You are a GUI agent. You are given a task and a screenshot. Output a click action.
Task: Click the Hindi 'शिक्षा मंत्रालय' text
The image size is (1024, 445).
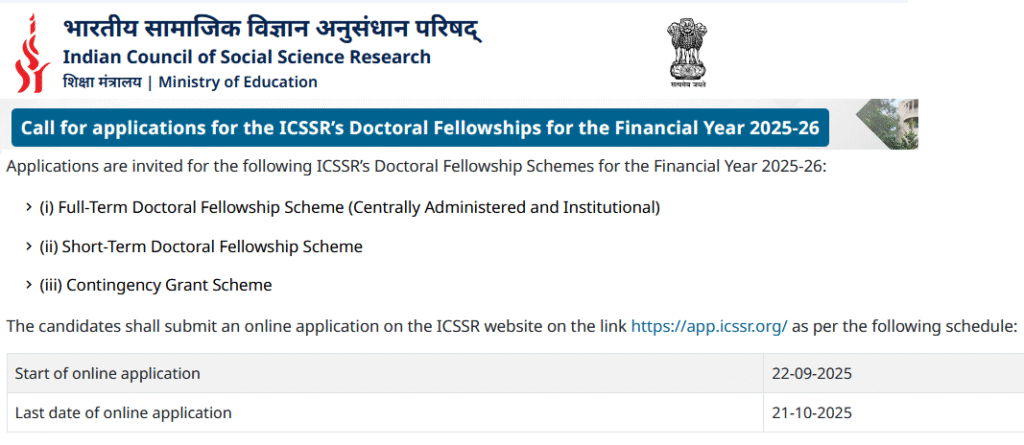pyautogui.click(x=101, y=82)
